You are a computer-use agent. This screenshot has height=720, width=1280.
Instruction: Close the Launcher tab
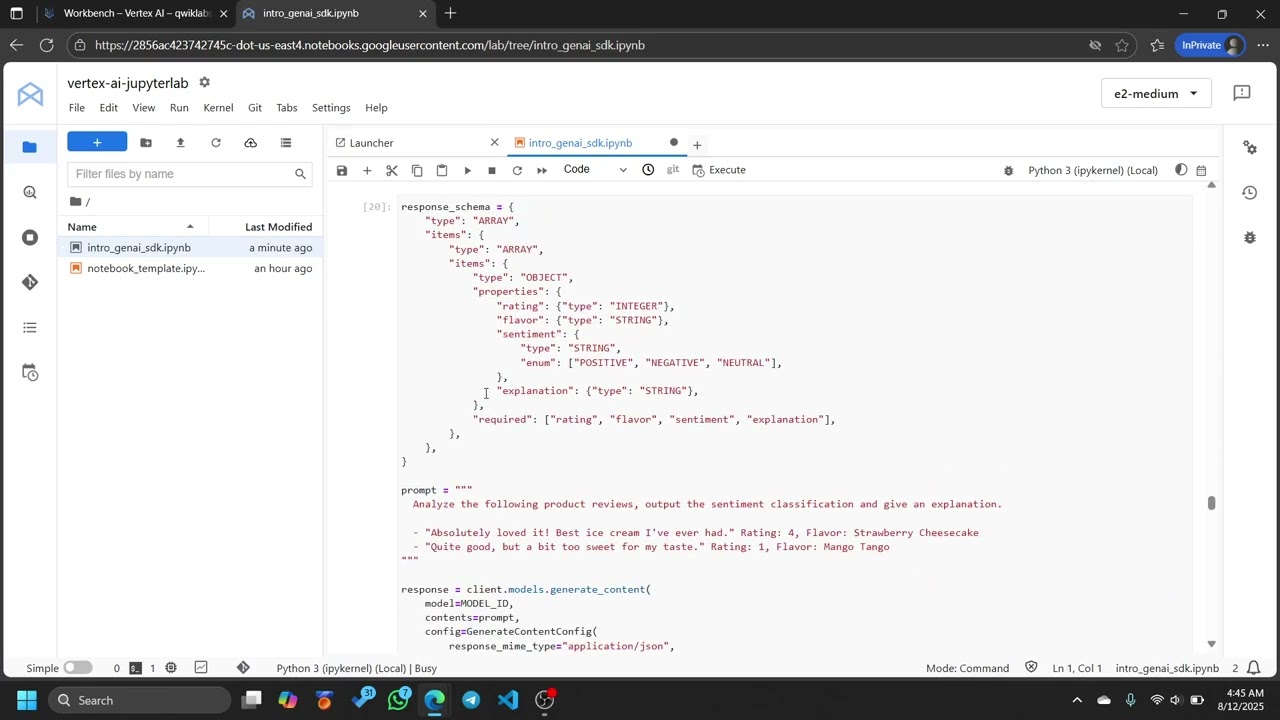tap(494, 143)
